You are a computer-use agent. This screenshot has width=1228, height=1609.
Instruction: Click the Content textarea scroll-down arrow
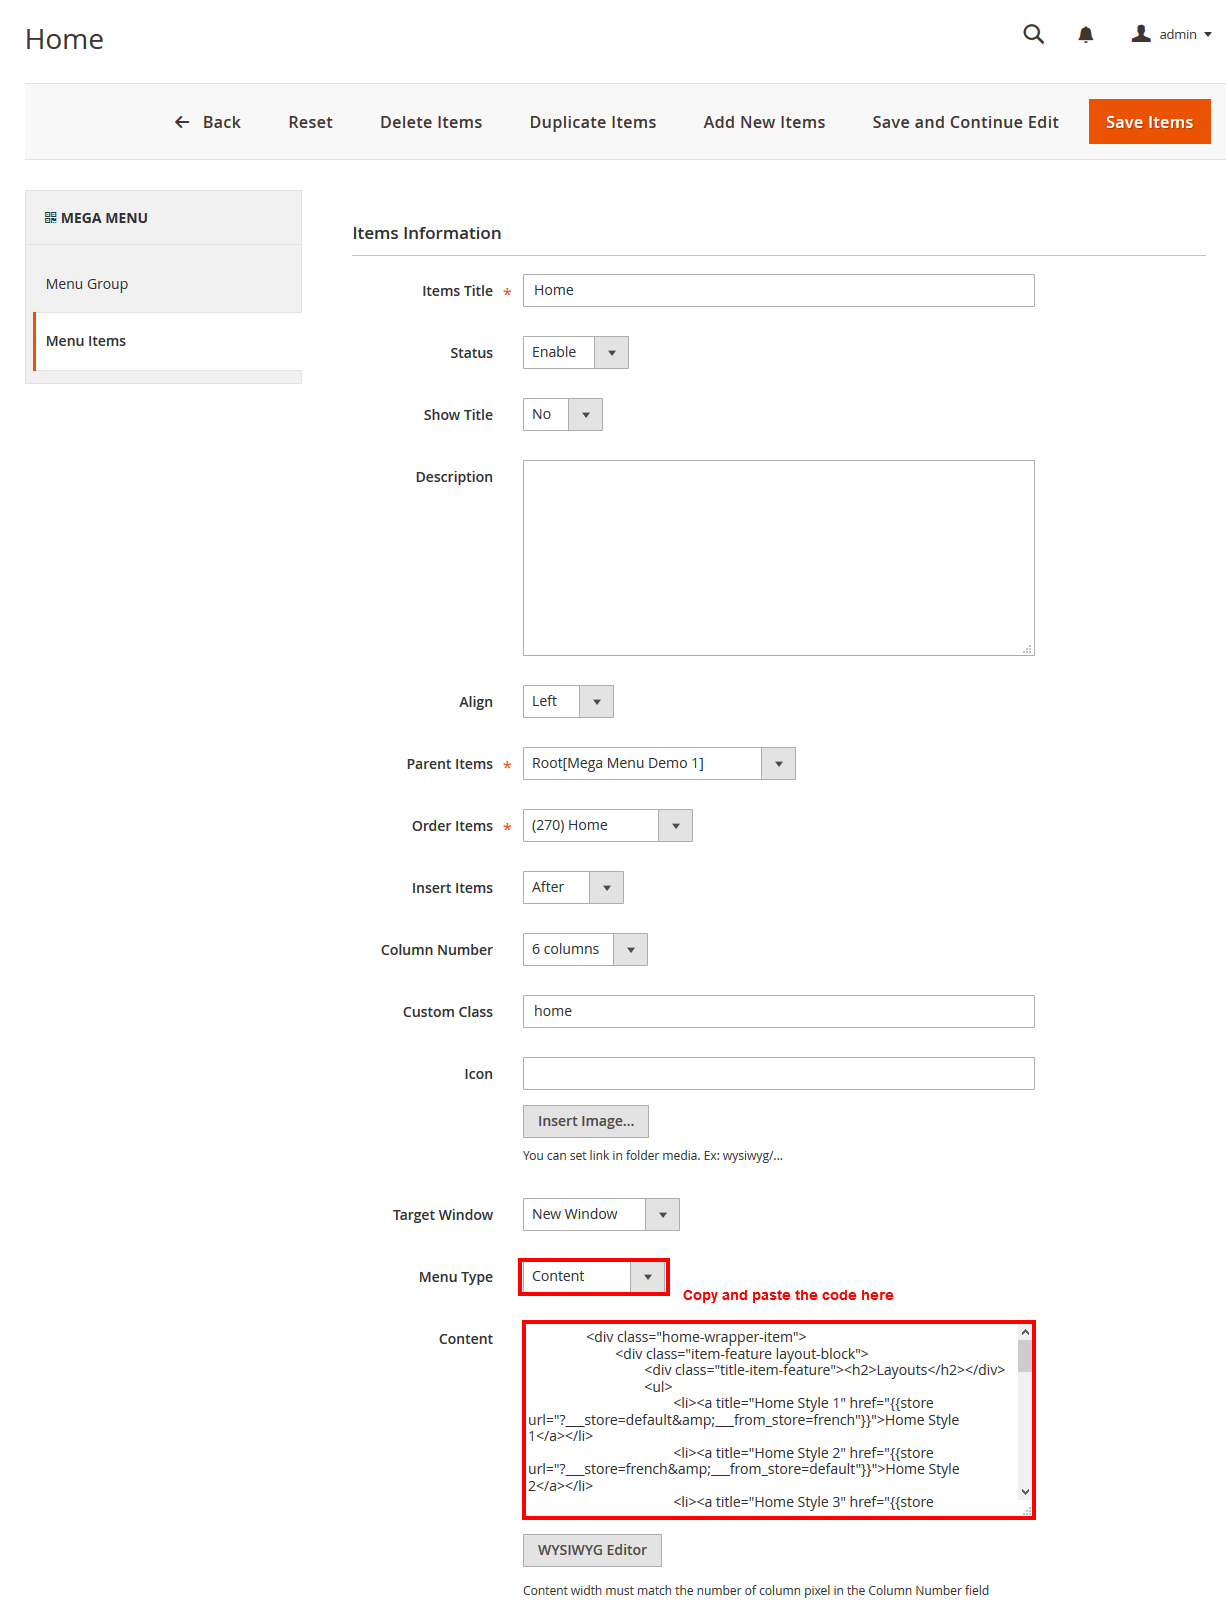click(x=1025, y=1492)
